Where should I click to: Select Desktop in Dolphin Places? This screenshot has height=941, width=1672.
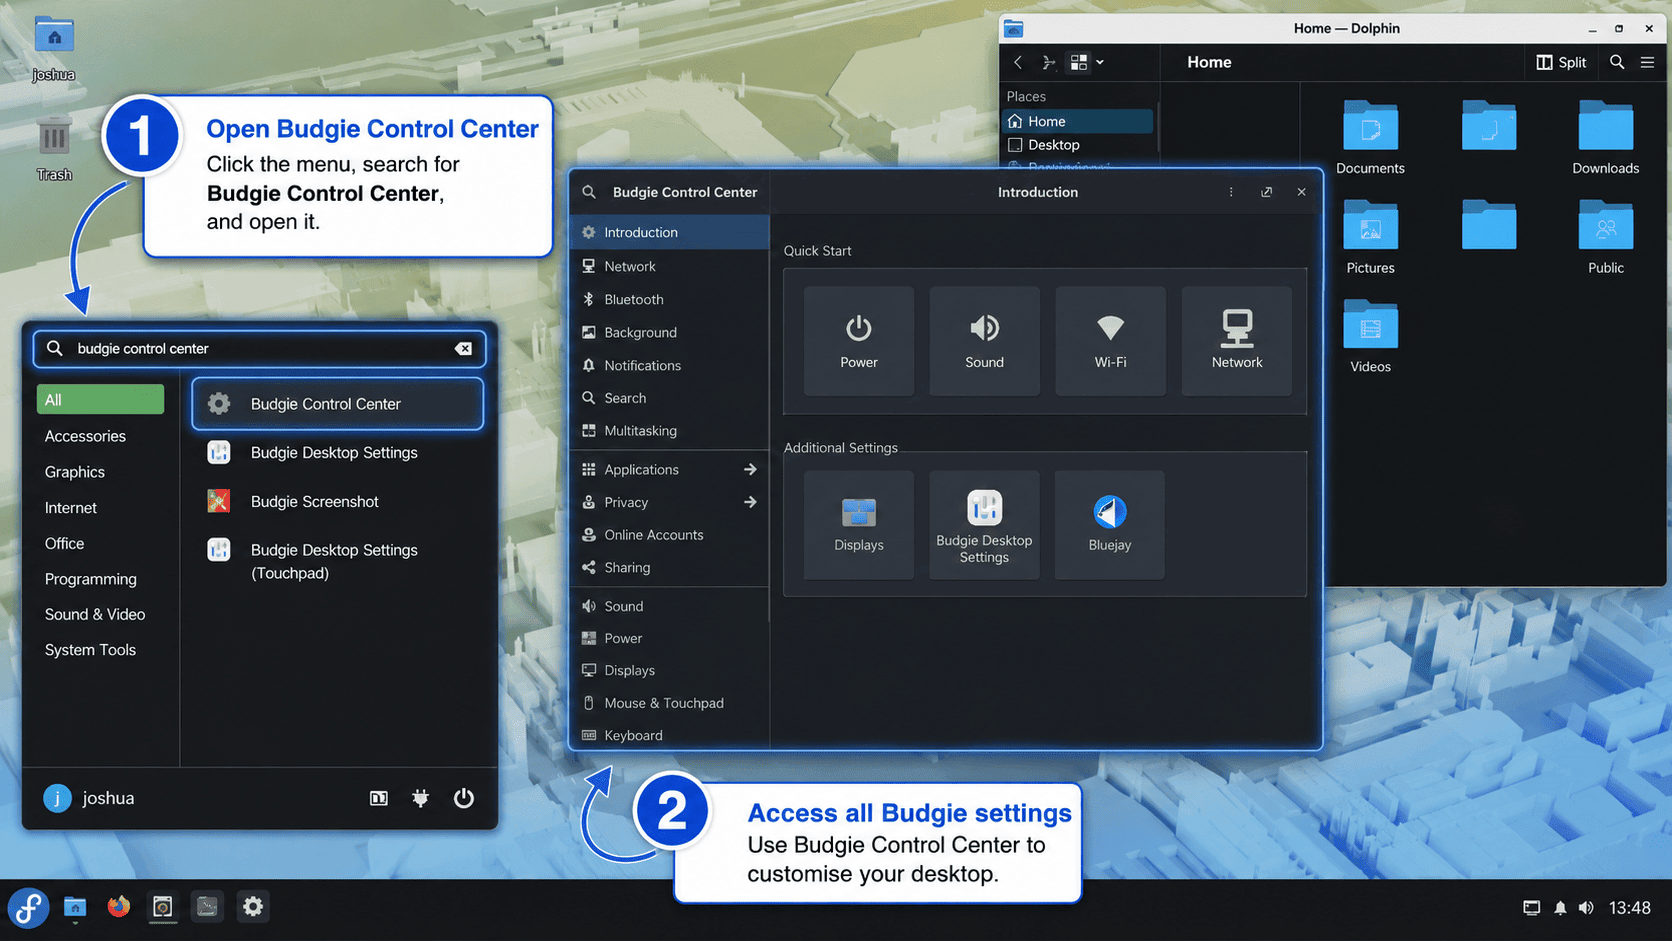coord(1078,145)
